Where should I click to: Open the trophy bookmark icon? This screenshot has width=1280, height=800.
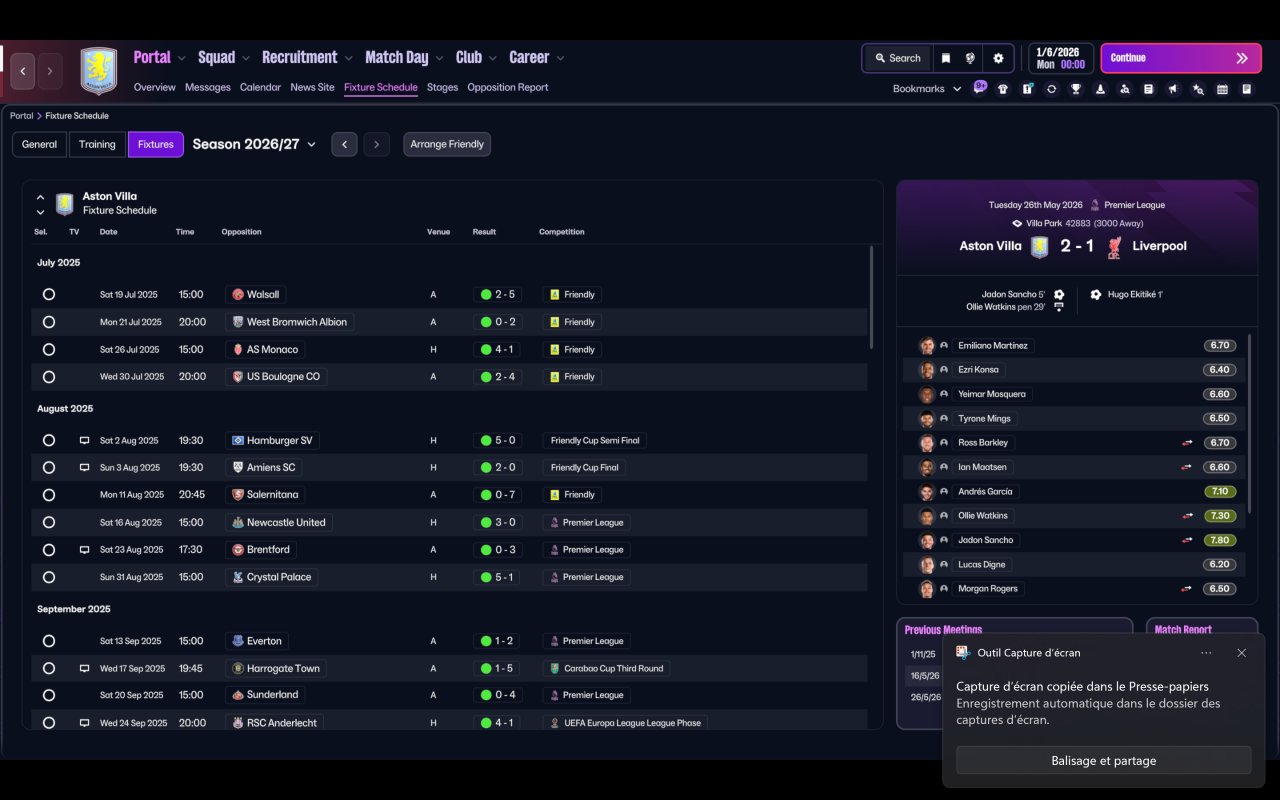pos(1076,89)
